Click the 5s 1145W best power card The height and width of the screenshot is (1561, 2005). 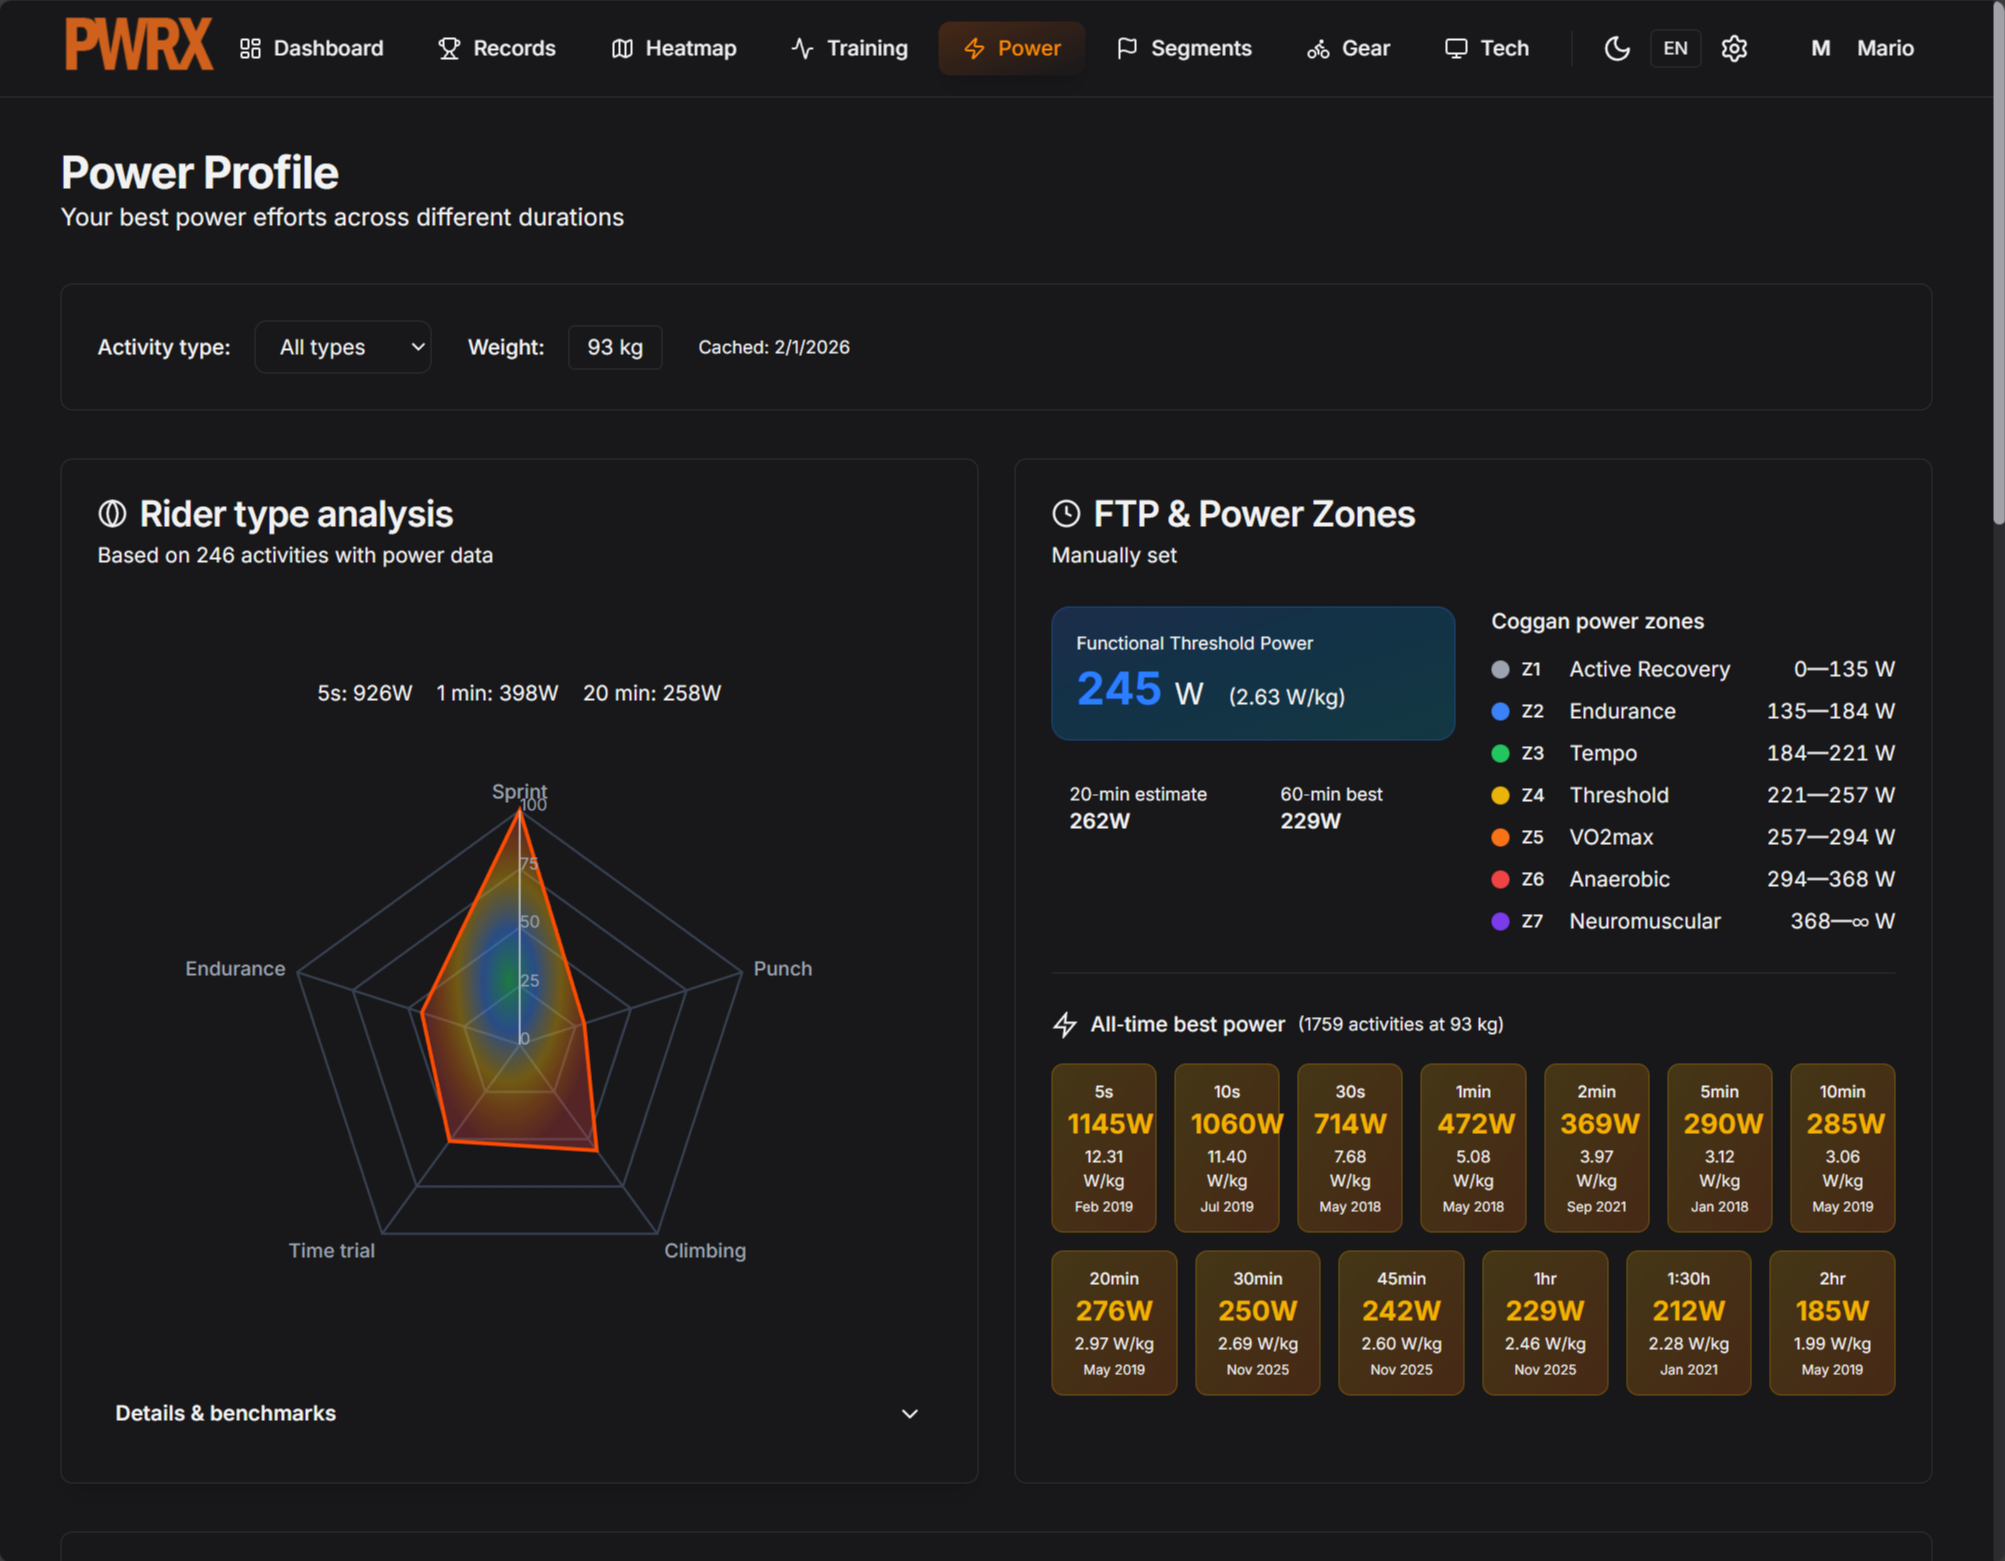[x=1103, y=1147]
